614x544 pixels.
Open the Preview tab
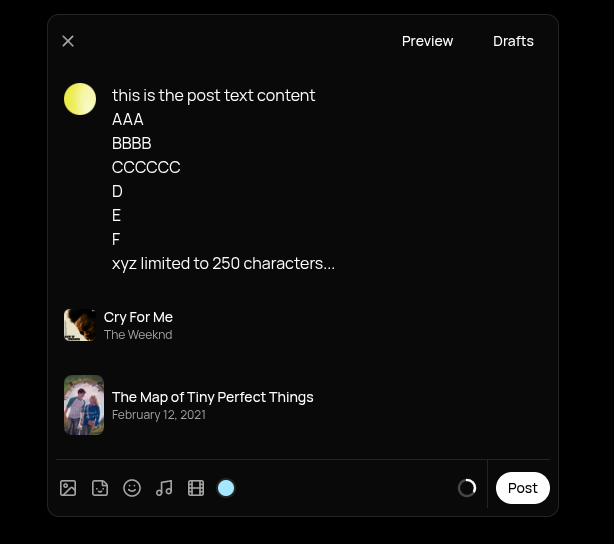427,41
